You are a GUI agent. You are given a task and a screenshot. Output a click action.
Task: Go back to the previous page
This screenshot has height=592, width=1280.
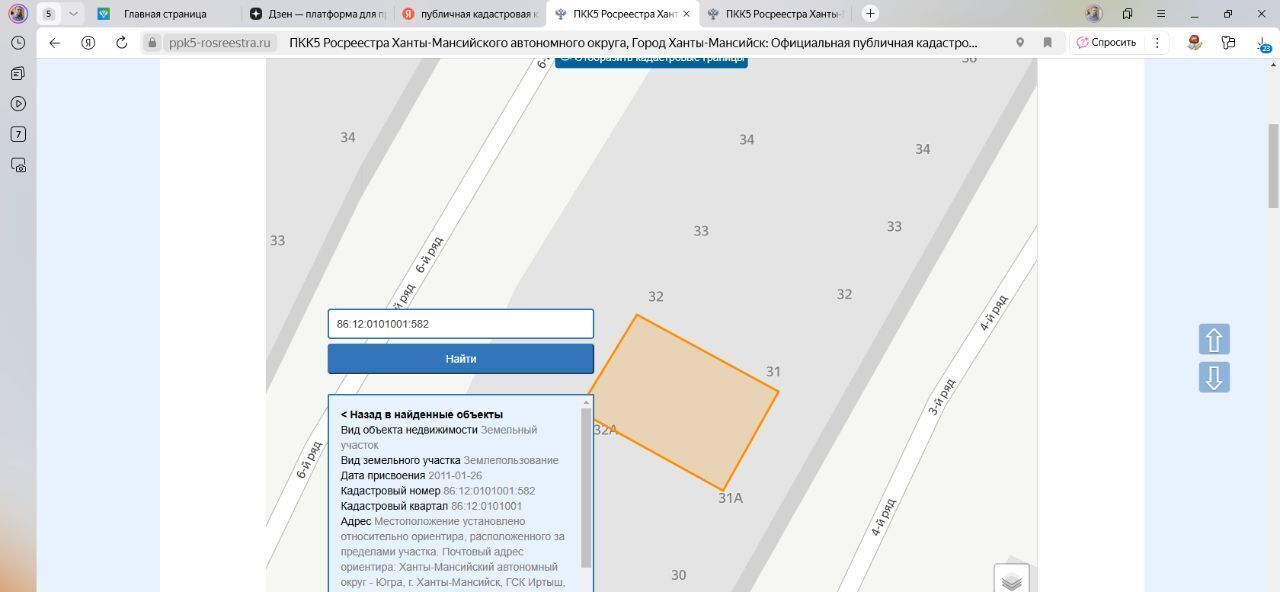pos(55,43)
